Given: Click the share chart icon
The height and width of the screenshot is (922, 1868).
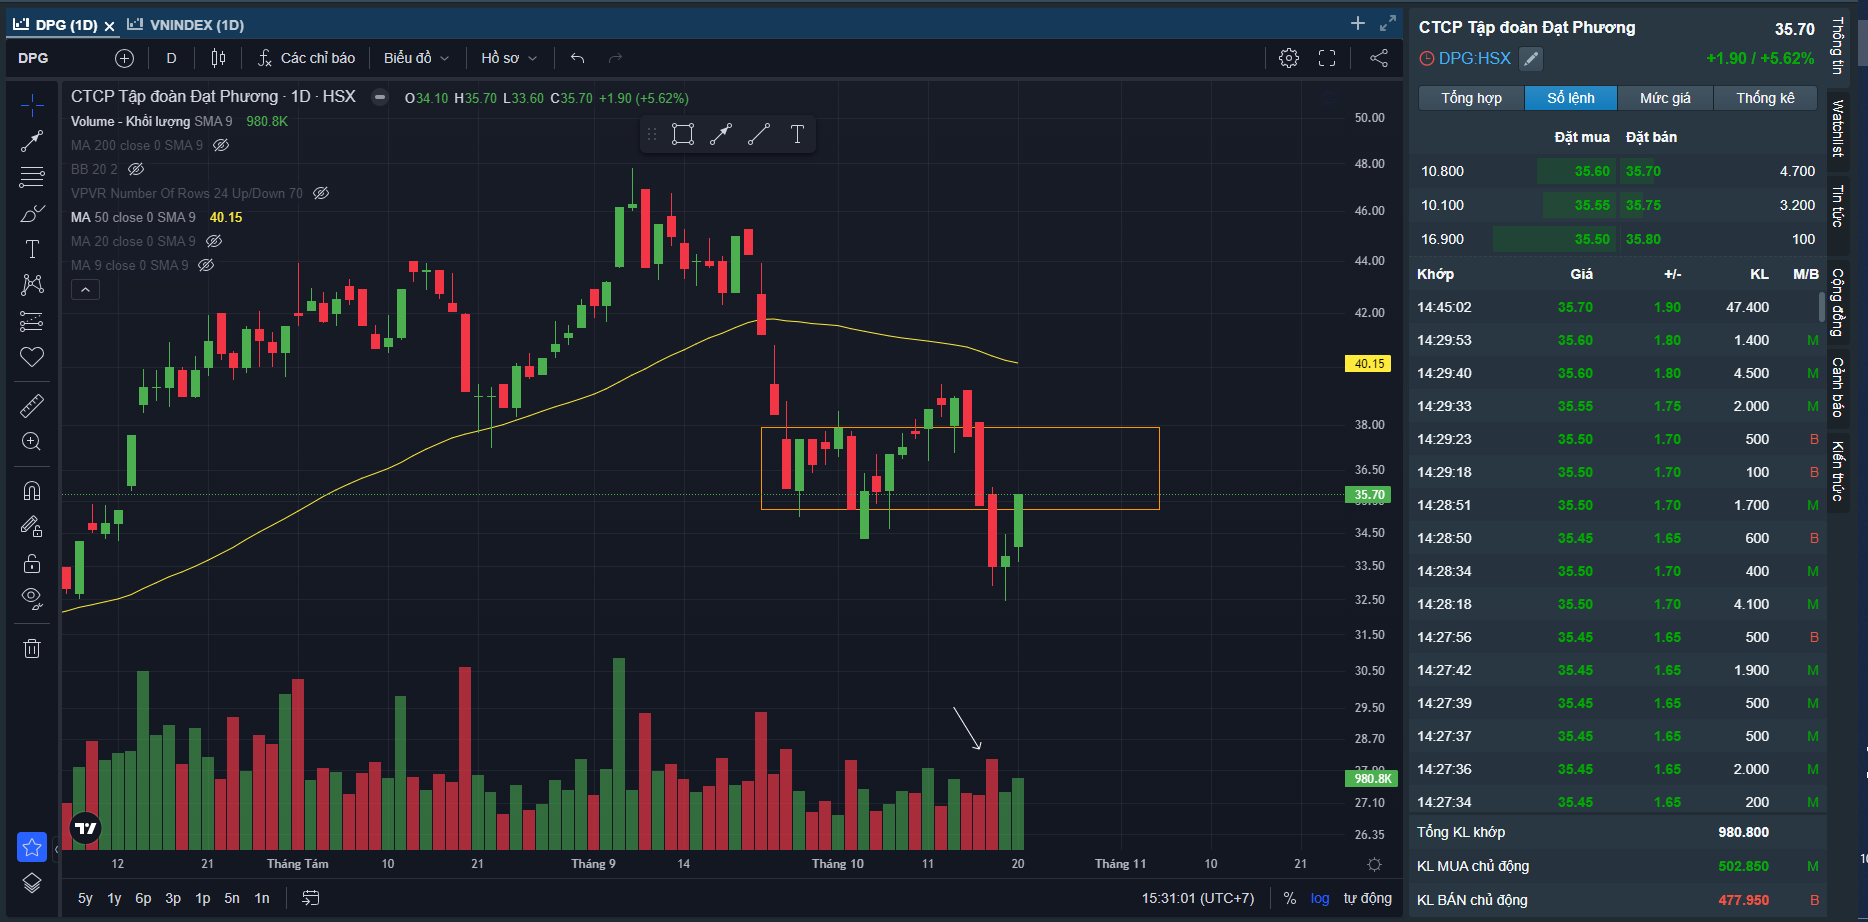Looking at the screenshot, I should point(1379,58).
